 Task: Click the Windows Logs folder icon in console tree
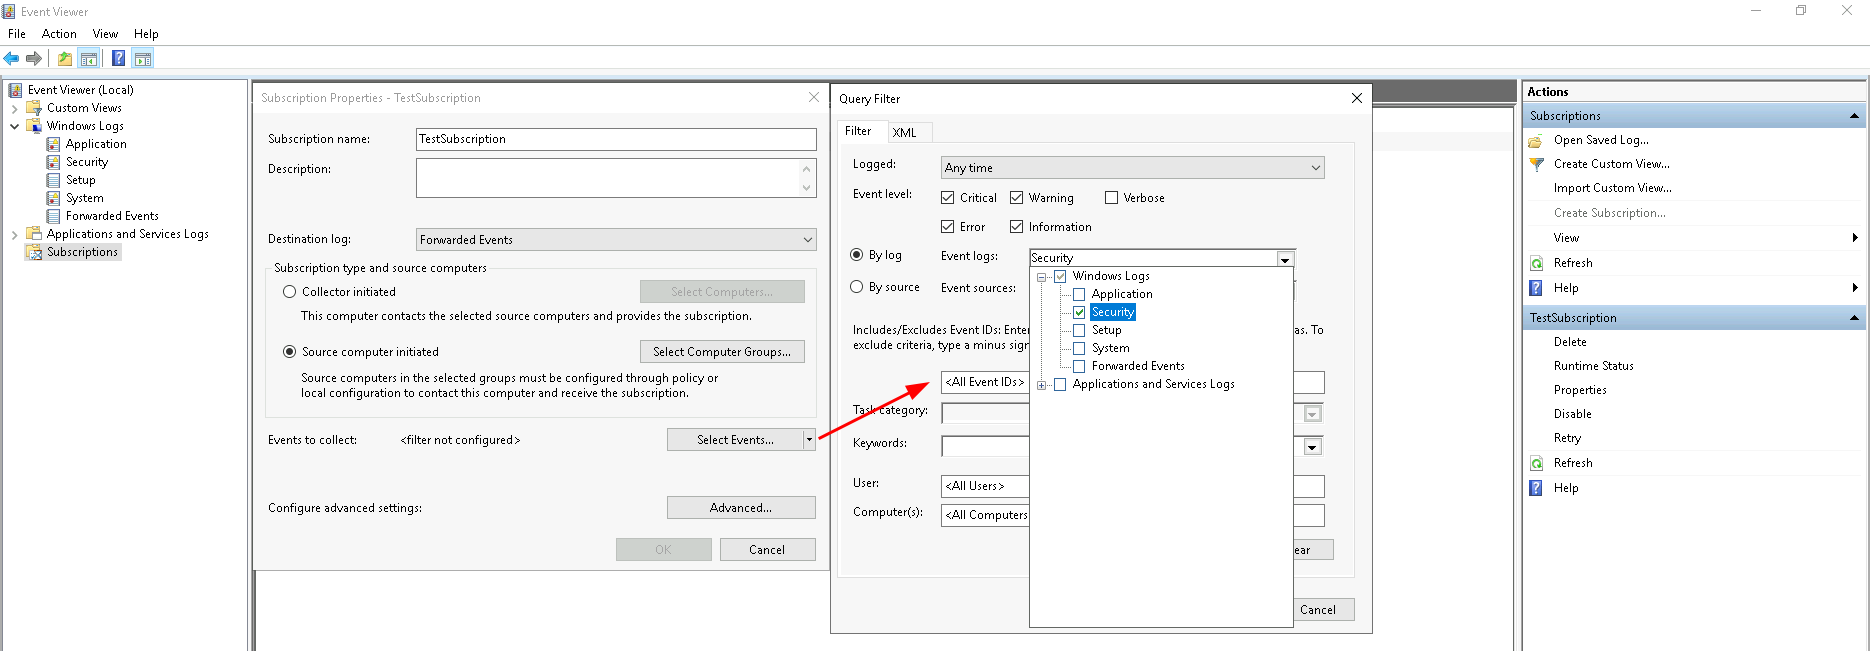[x=34, y=126]
